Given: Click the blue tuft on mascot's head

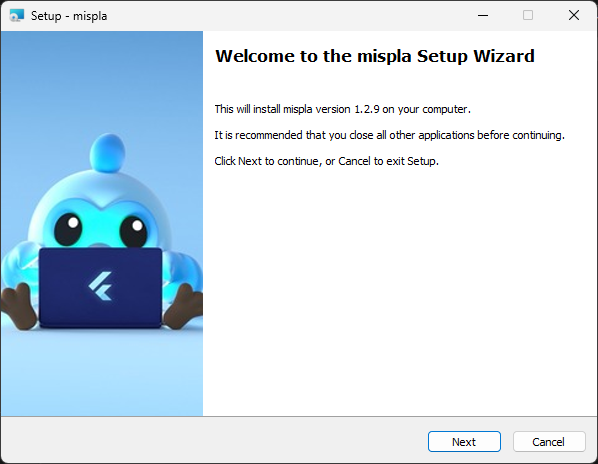Looking at the screenshot, I should pyautogui.click(x=108, y=153).
